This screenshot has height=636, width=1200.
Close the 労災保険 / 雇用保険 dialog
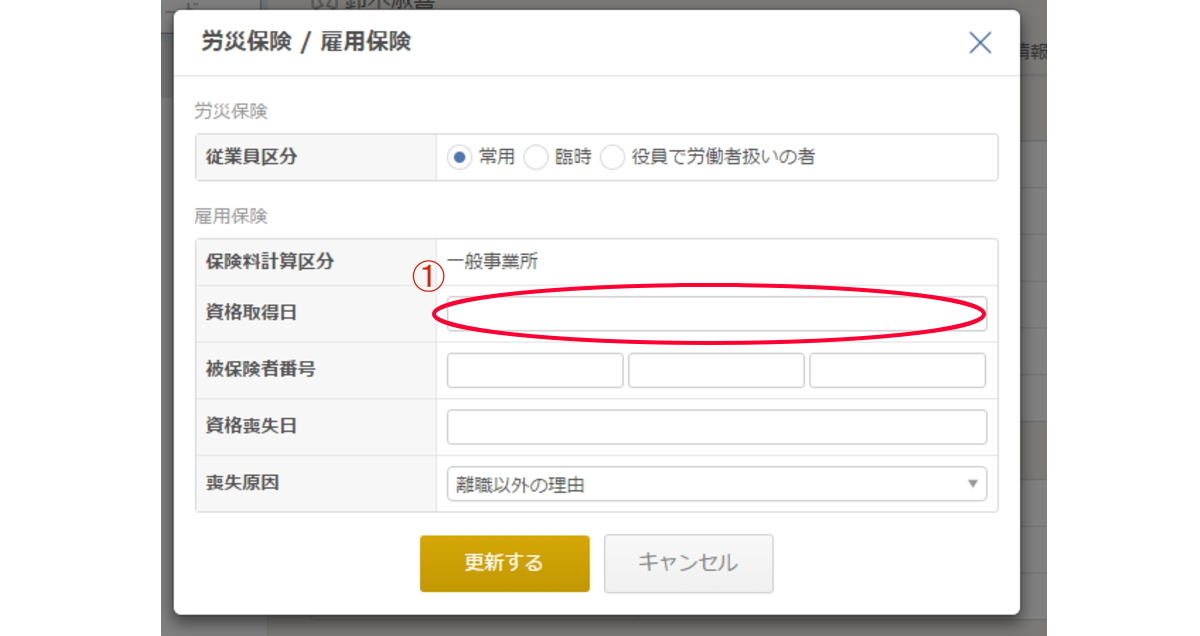click(x=980, y=42)
